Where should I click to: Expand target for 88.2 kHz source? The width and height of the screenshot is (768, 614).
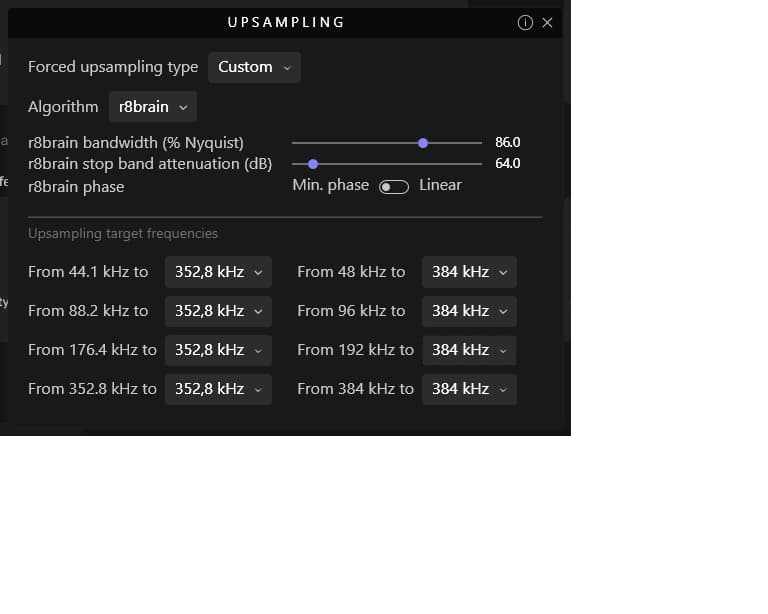coord(218,311)
